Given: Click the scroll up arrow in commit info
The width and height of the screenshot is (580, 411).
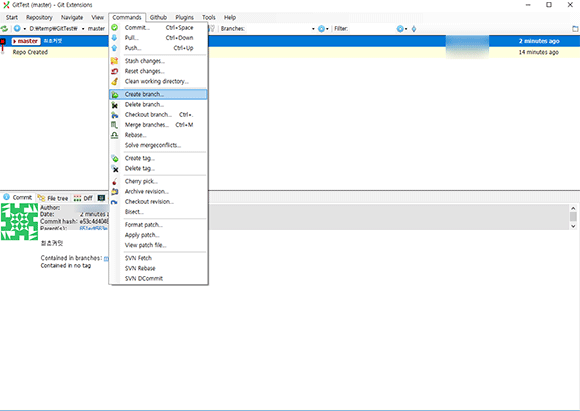Looking at the screenshot, I should [x=573, y=208].
